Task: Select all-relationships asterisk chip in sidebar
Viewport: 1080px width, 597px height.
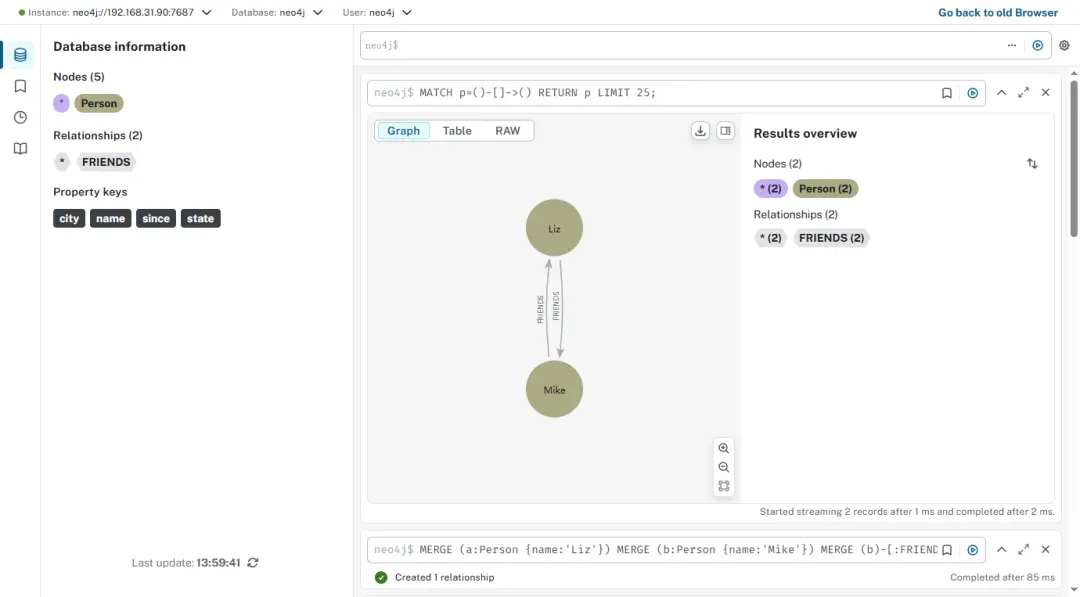Action: coord(62,162)
